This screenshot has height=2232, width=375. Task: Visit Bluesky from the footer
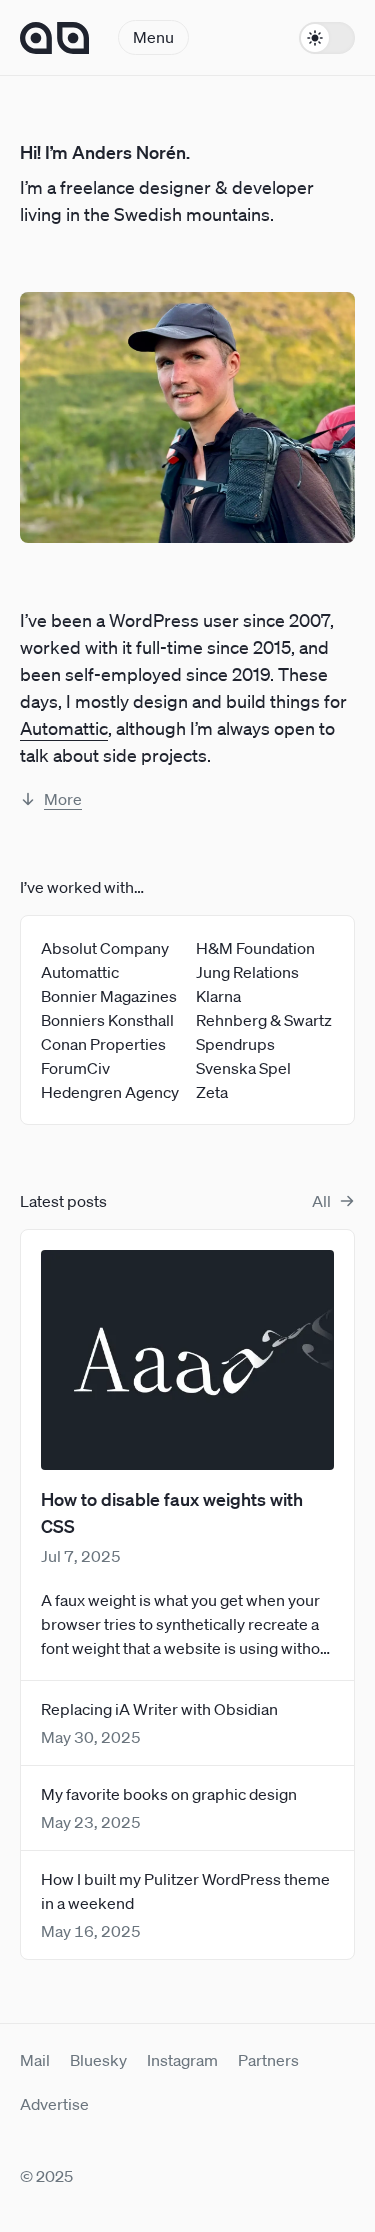[98, 2060]
